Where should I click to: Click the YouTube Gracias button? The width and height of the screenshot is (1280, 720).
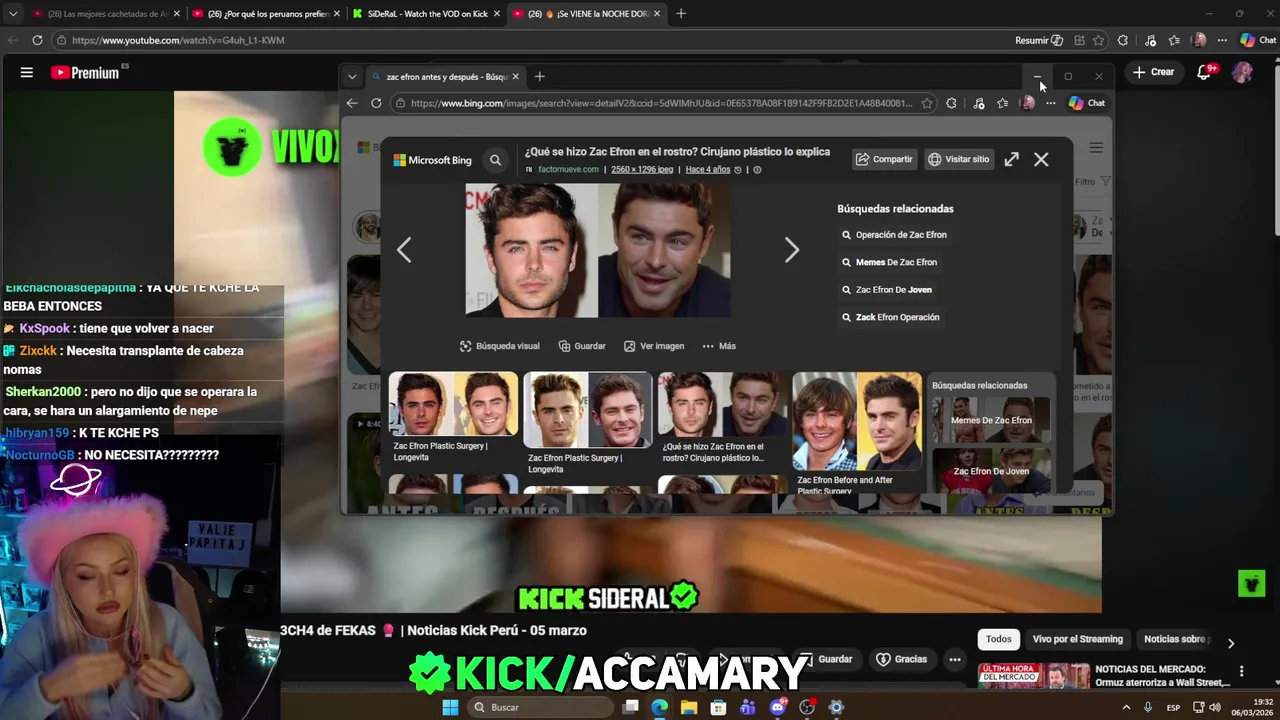(x=902, y=659)
